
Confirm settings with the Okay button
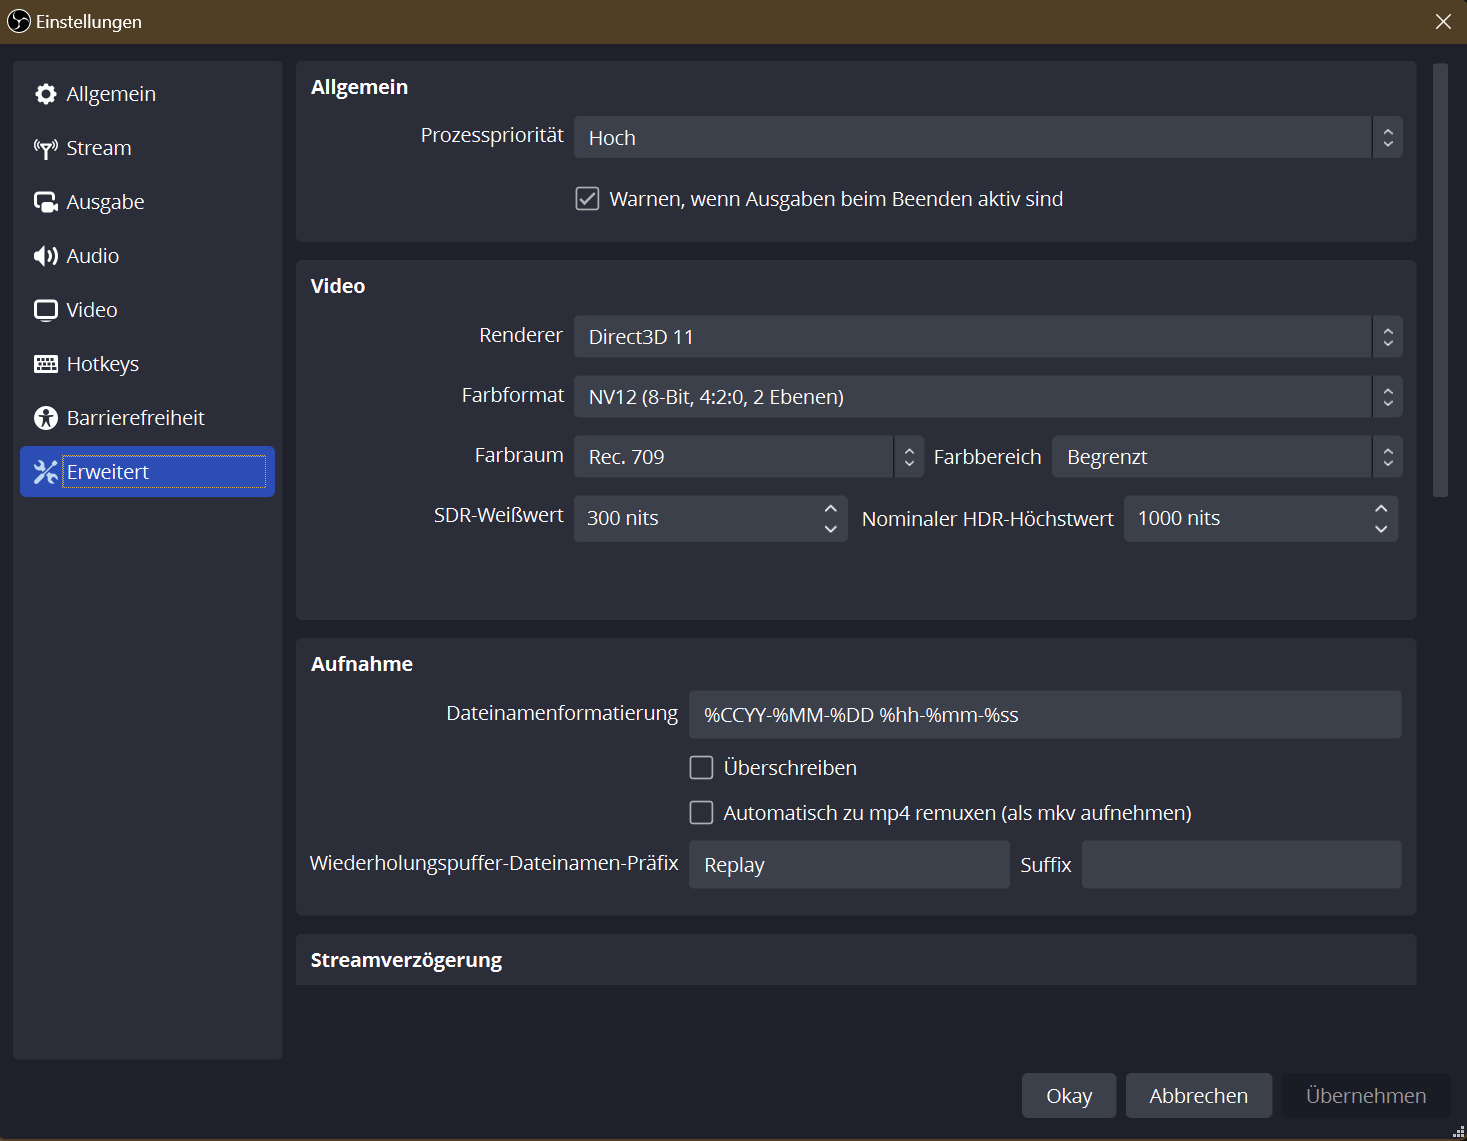click(1069, 1096)
